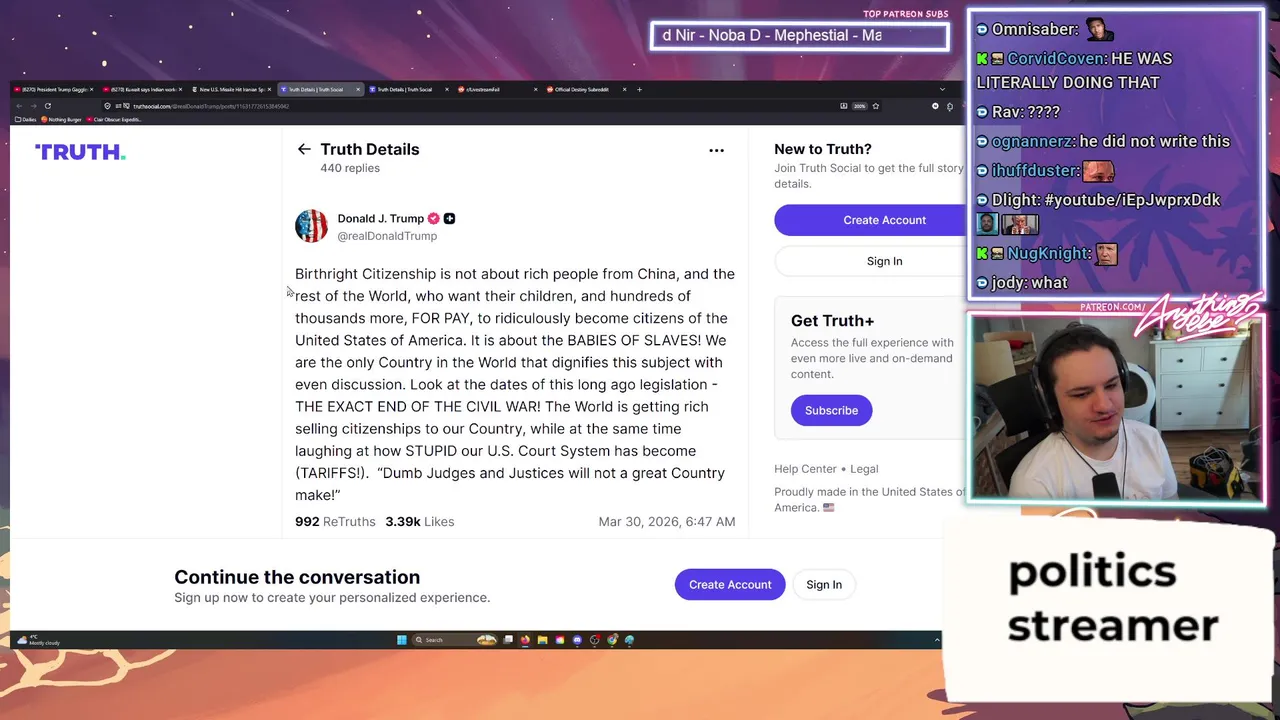Click the Dlight #youtube chat message
The height and width of the screenshot is (720, 1280).
1098,212
